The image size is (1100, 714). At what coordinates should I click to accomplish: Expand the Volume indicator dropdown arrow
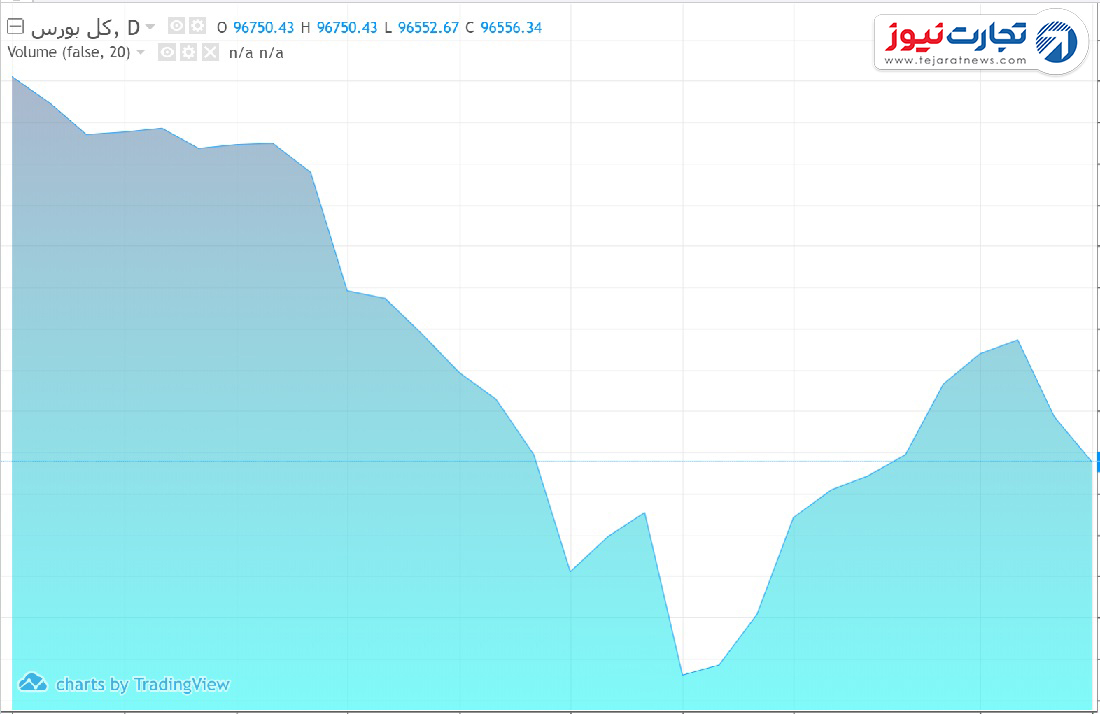click(x=140, y=52)
